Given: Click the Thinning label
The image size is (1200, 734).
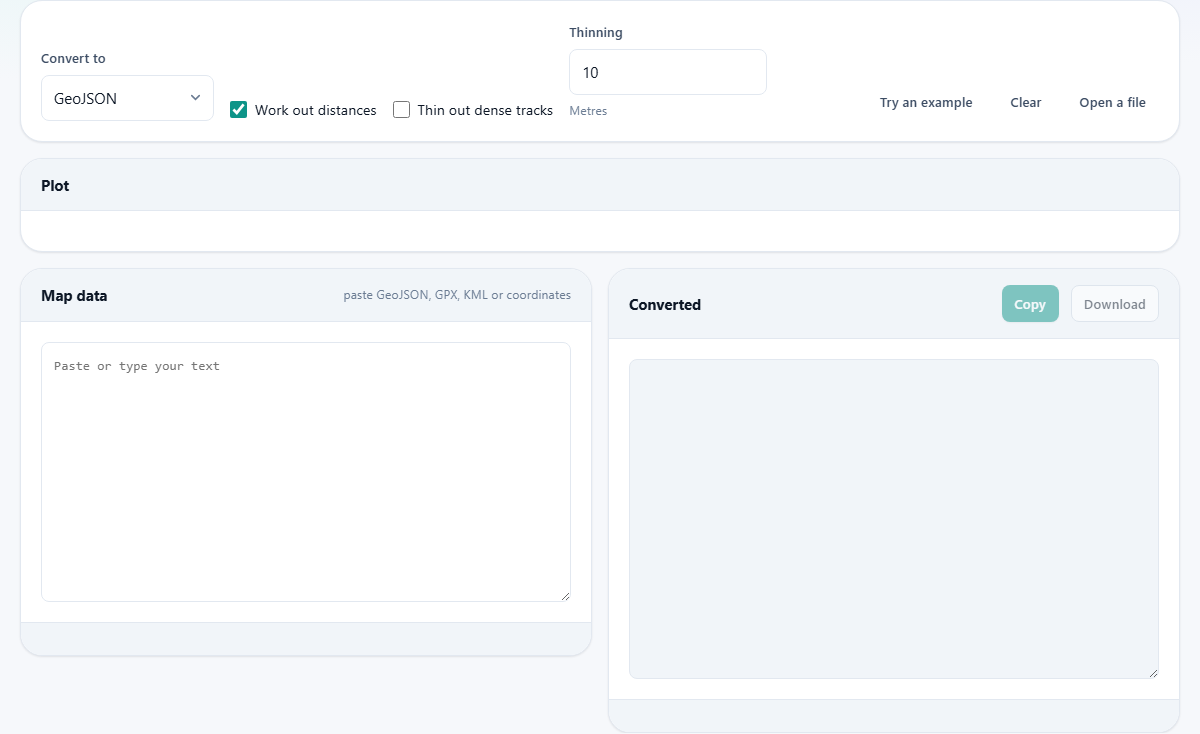Looking at the screenshot, I should (596, 32).
